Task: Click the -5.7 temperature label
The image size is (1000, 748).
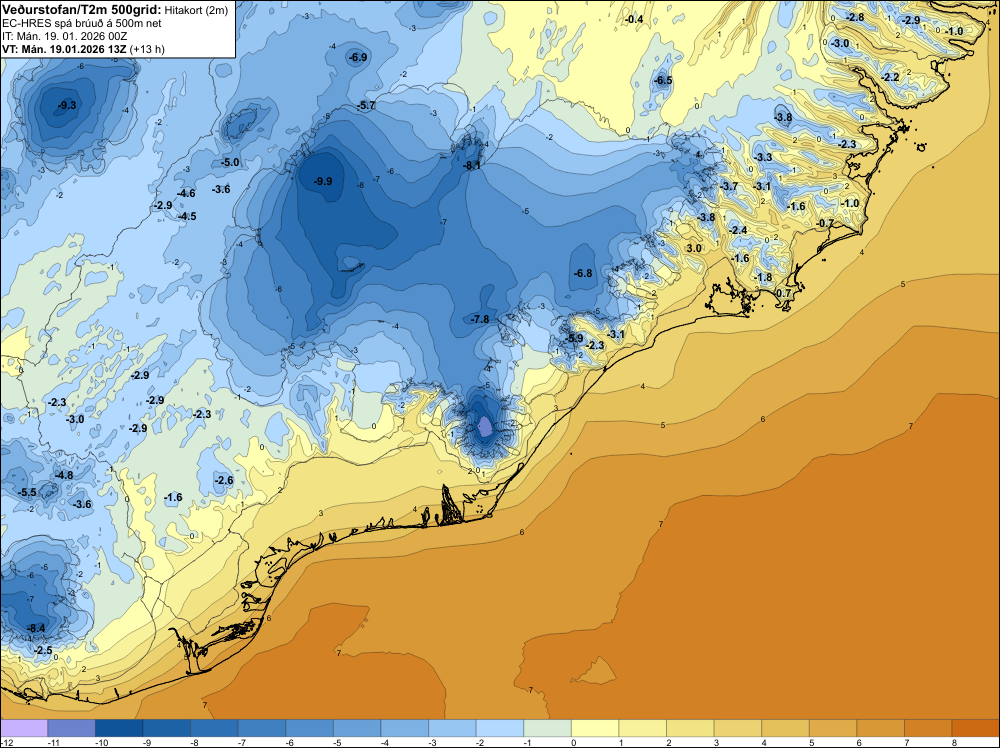Action: (367, 105)
